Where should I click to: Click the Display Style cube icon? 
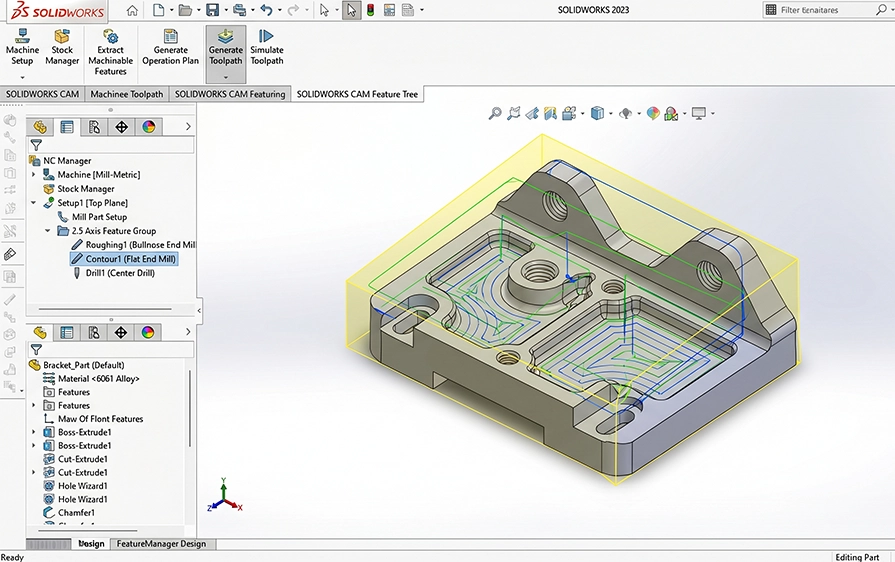597,114
